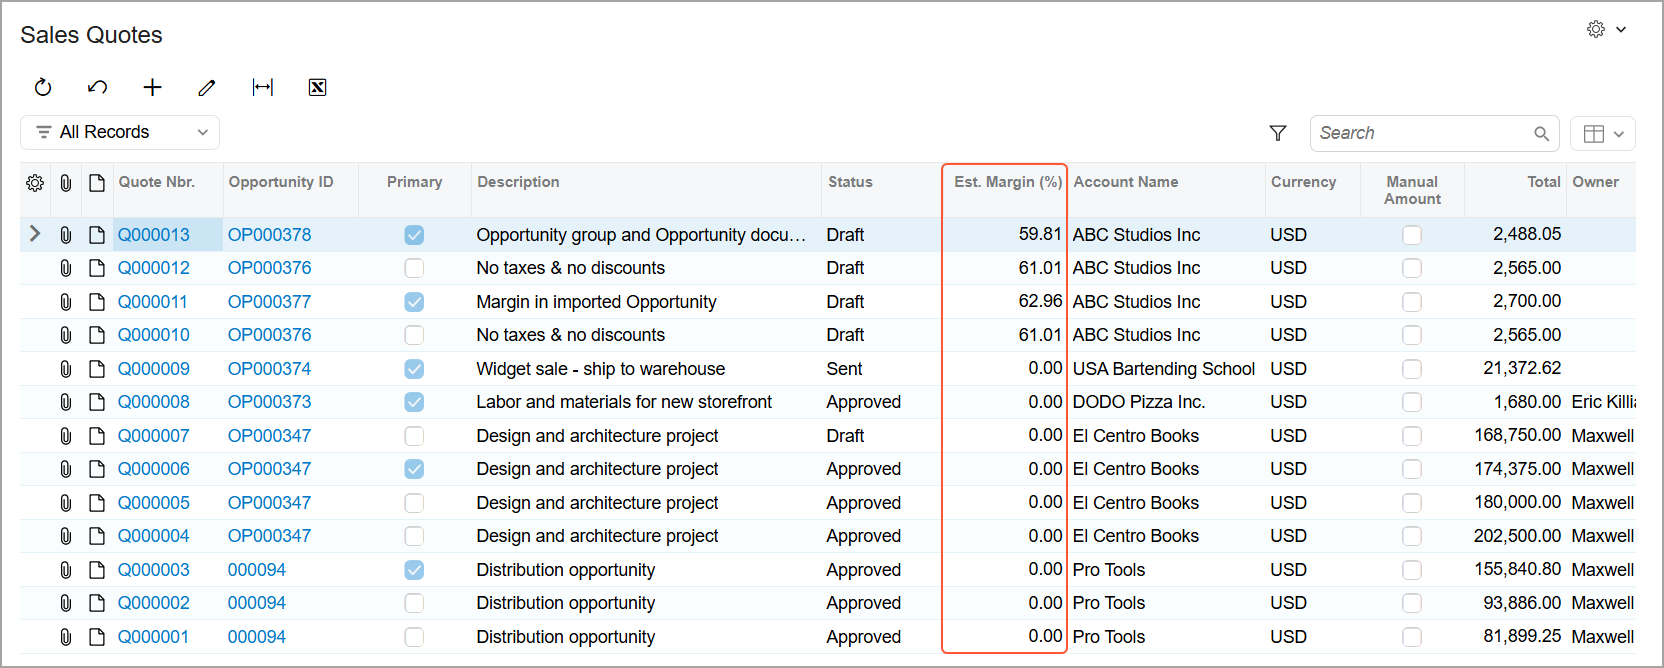Click the Undo toolbar icon
The width and height of the screenshot is (1664, 668).
[97, 87]
